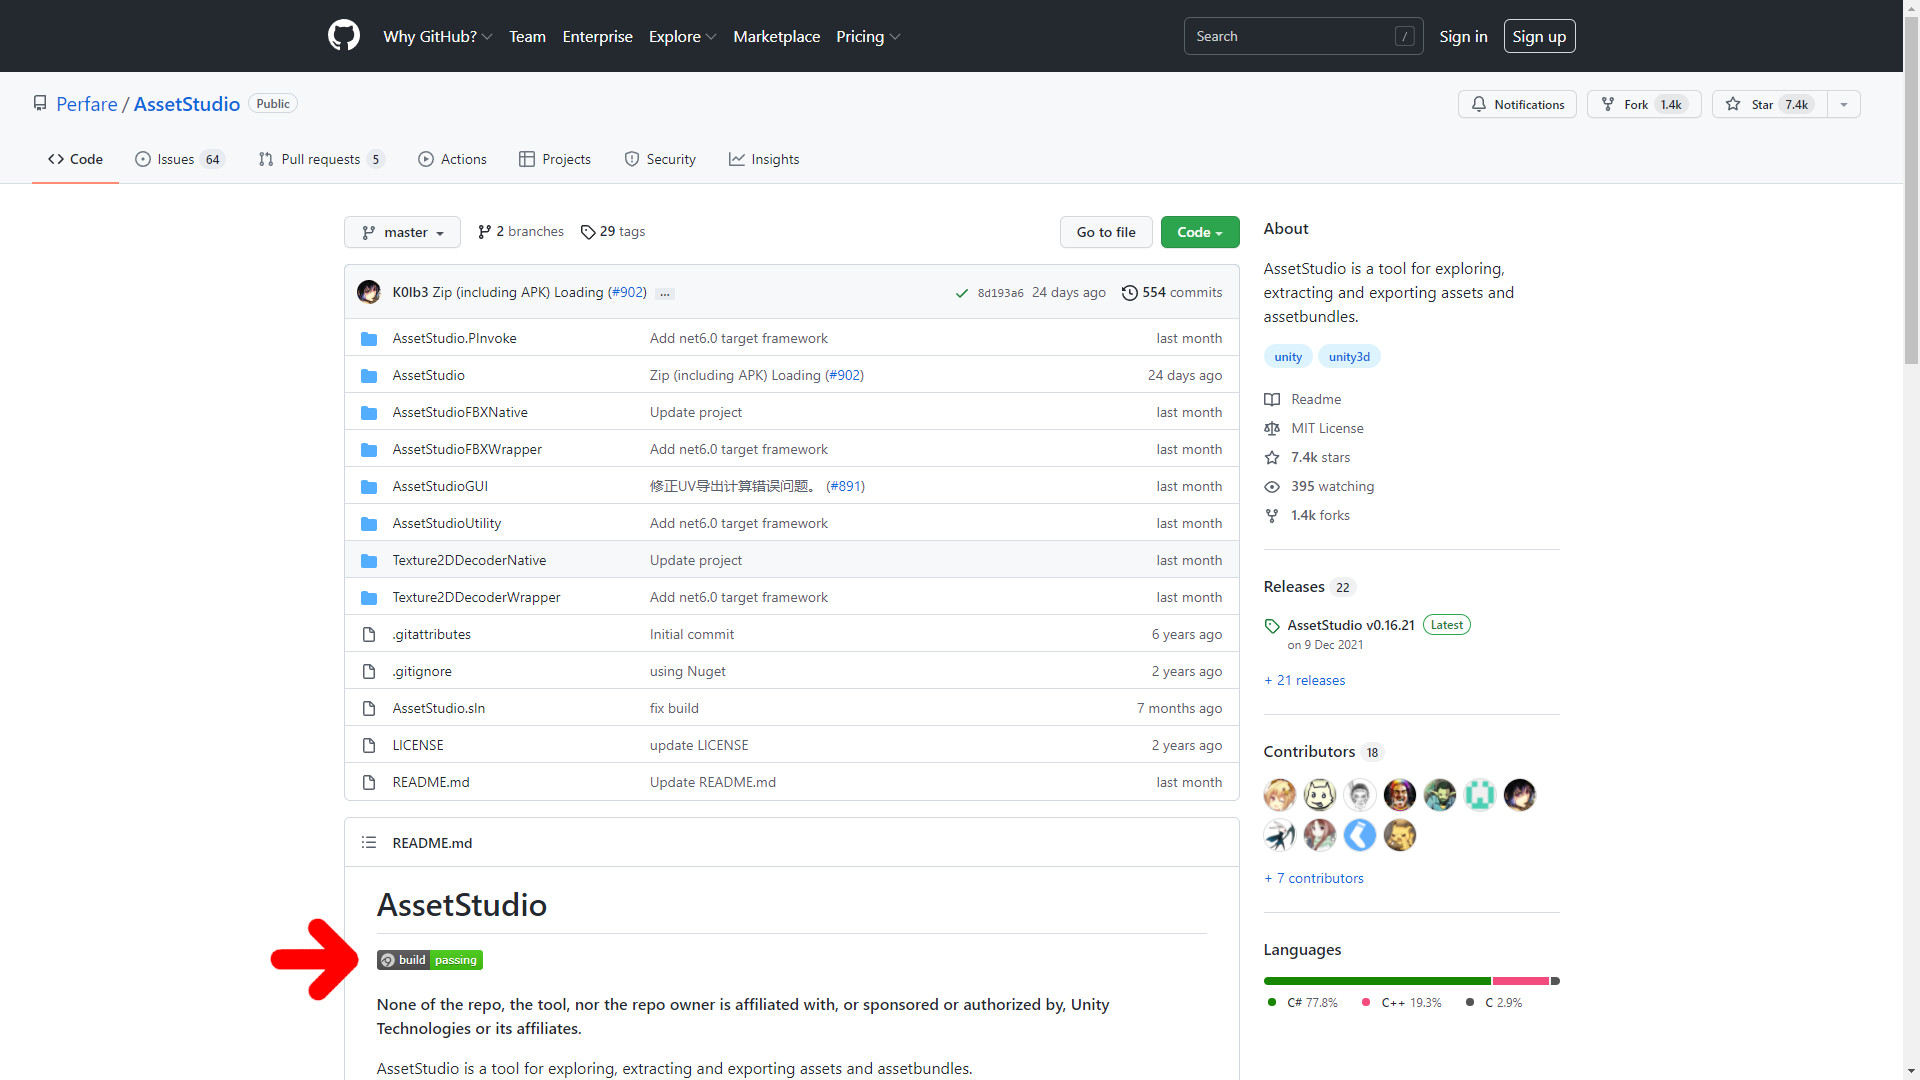Click the Notifications bell button
Viewport: 1920px width, 1080px height.
[x=1517, y=104]
